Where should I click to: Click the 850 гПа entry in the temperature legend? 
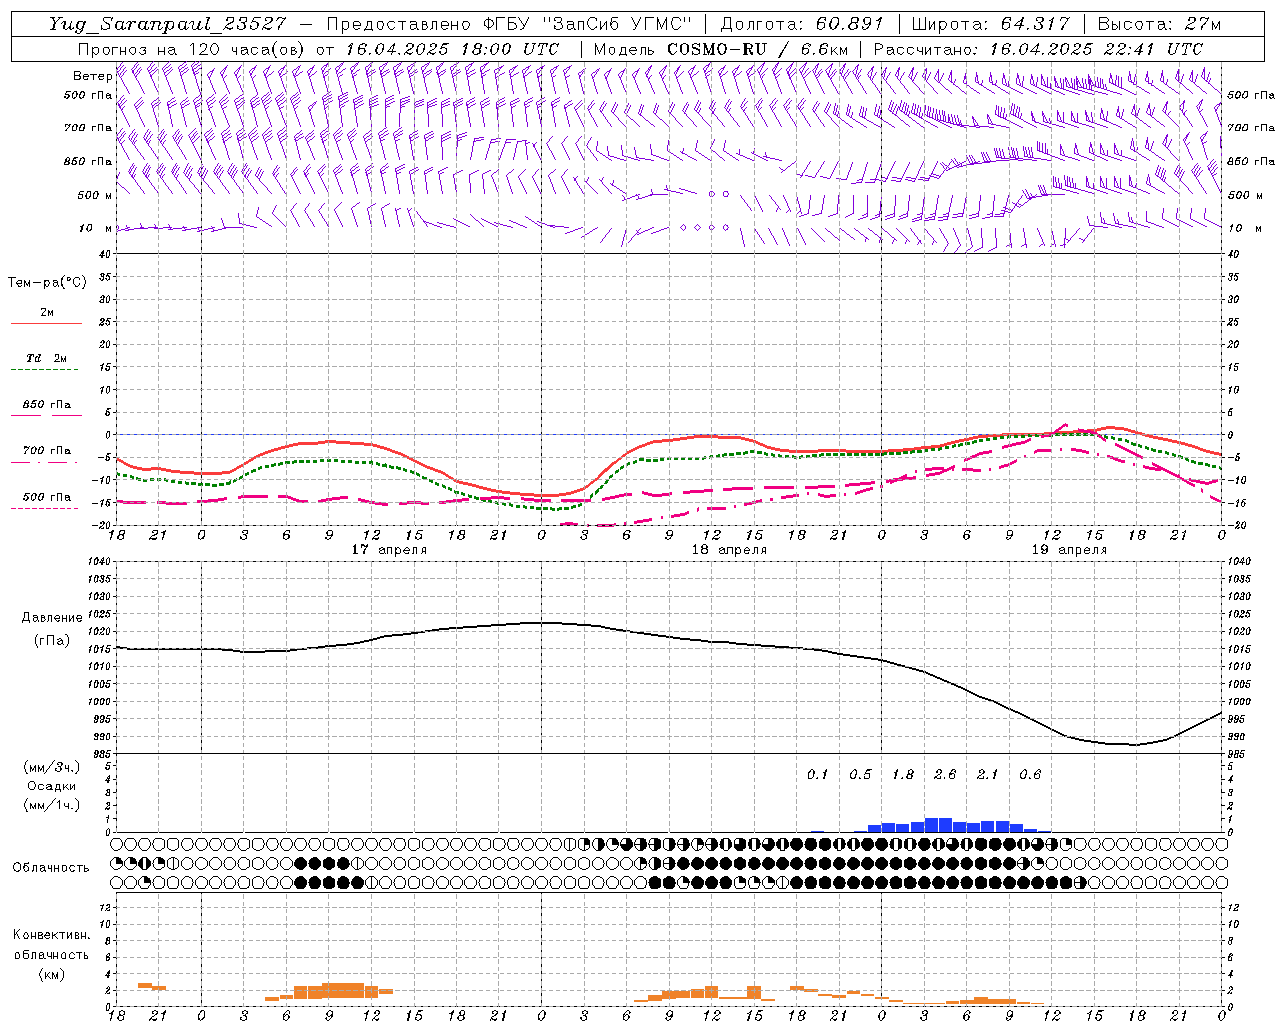click(47, 405)
